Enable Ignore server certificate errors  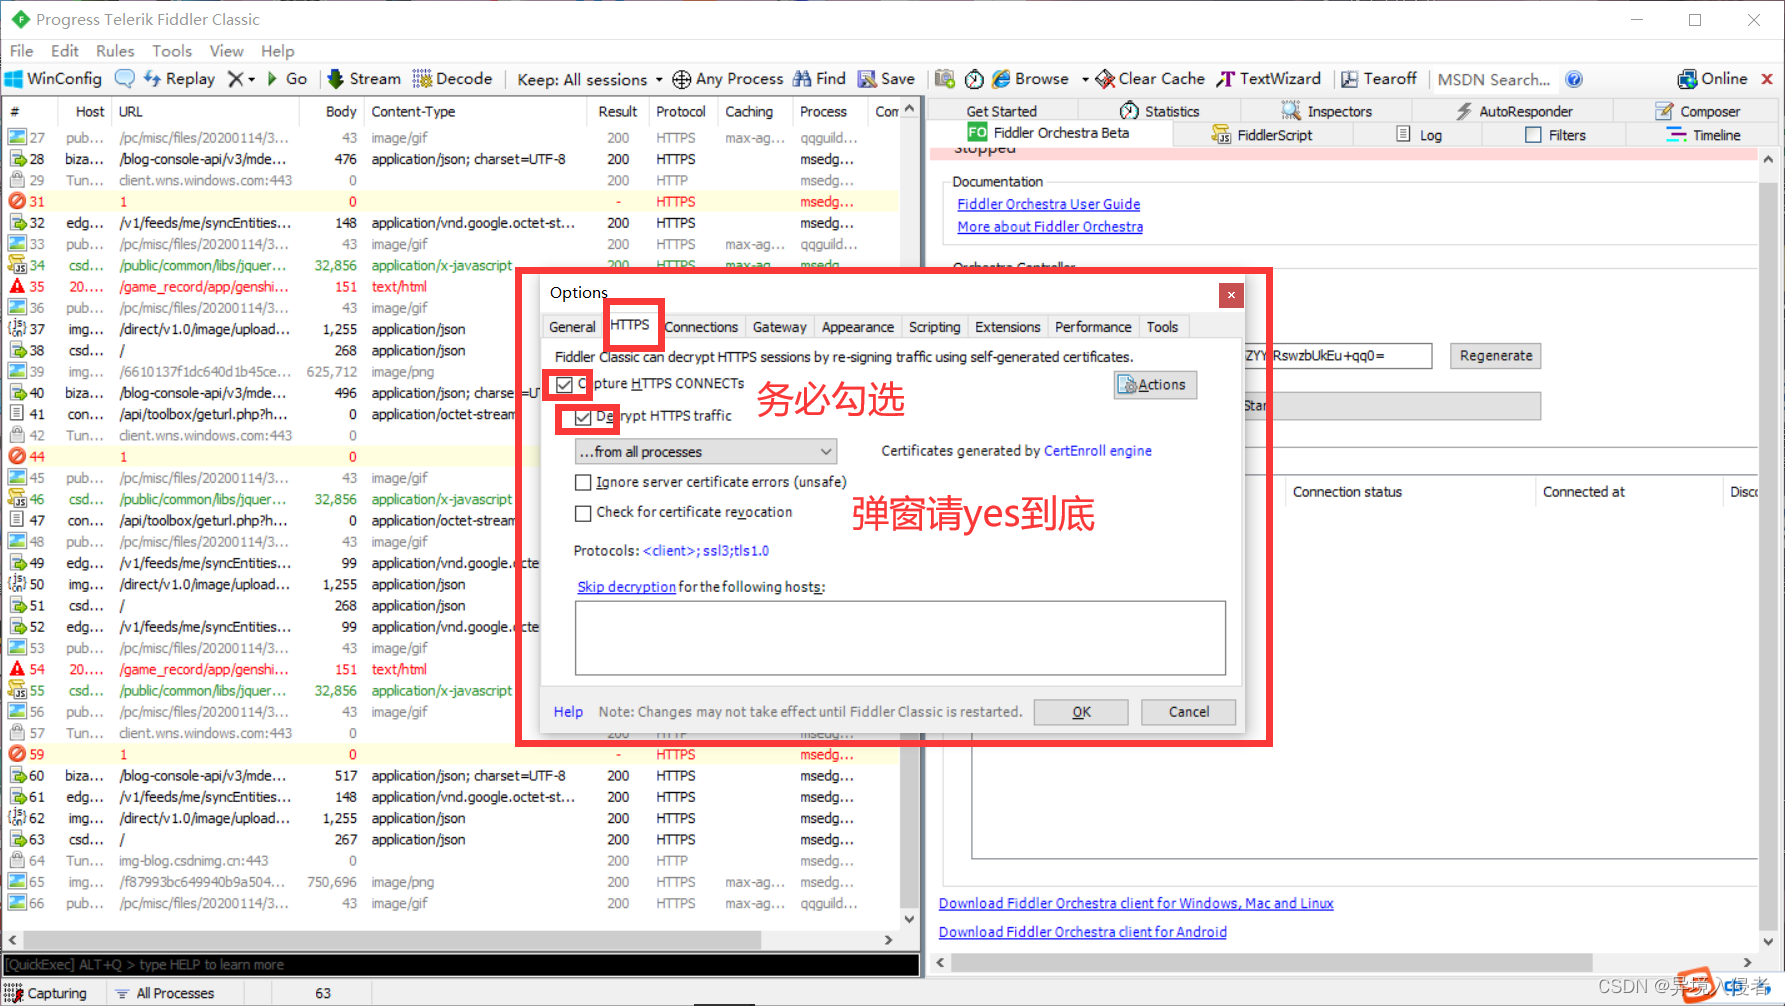583,482
